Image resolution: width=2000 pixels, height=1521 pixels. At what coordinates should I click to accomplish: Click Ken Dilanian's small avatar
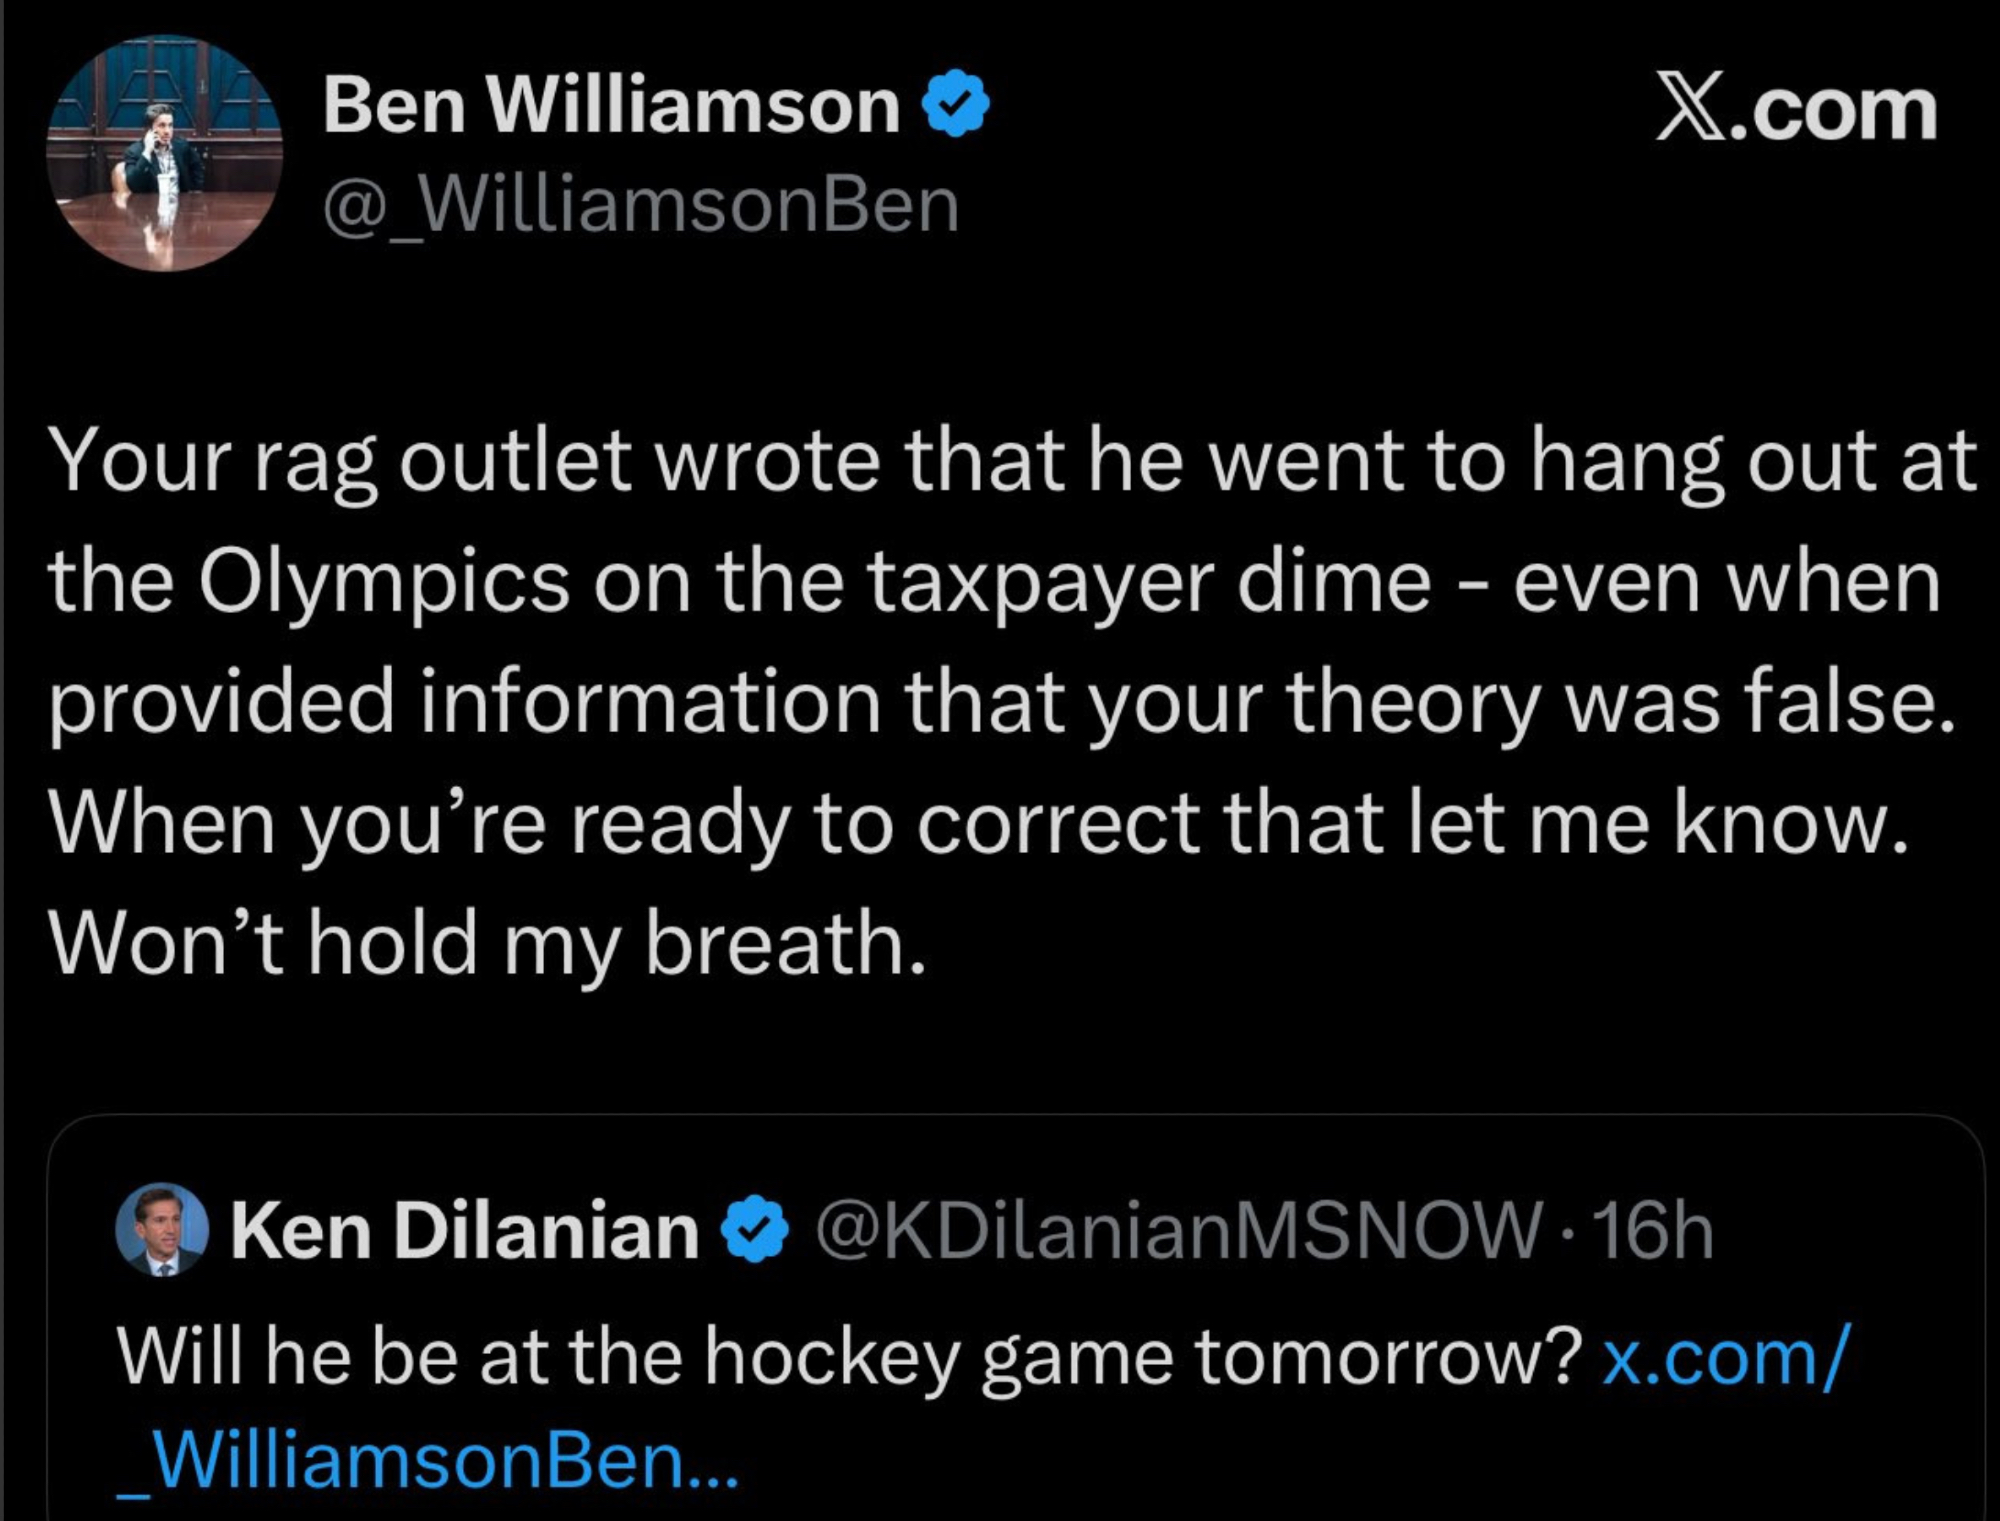coord(162,1230)
